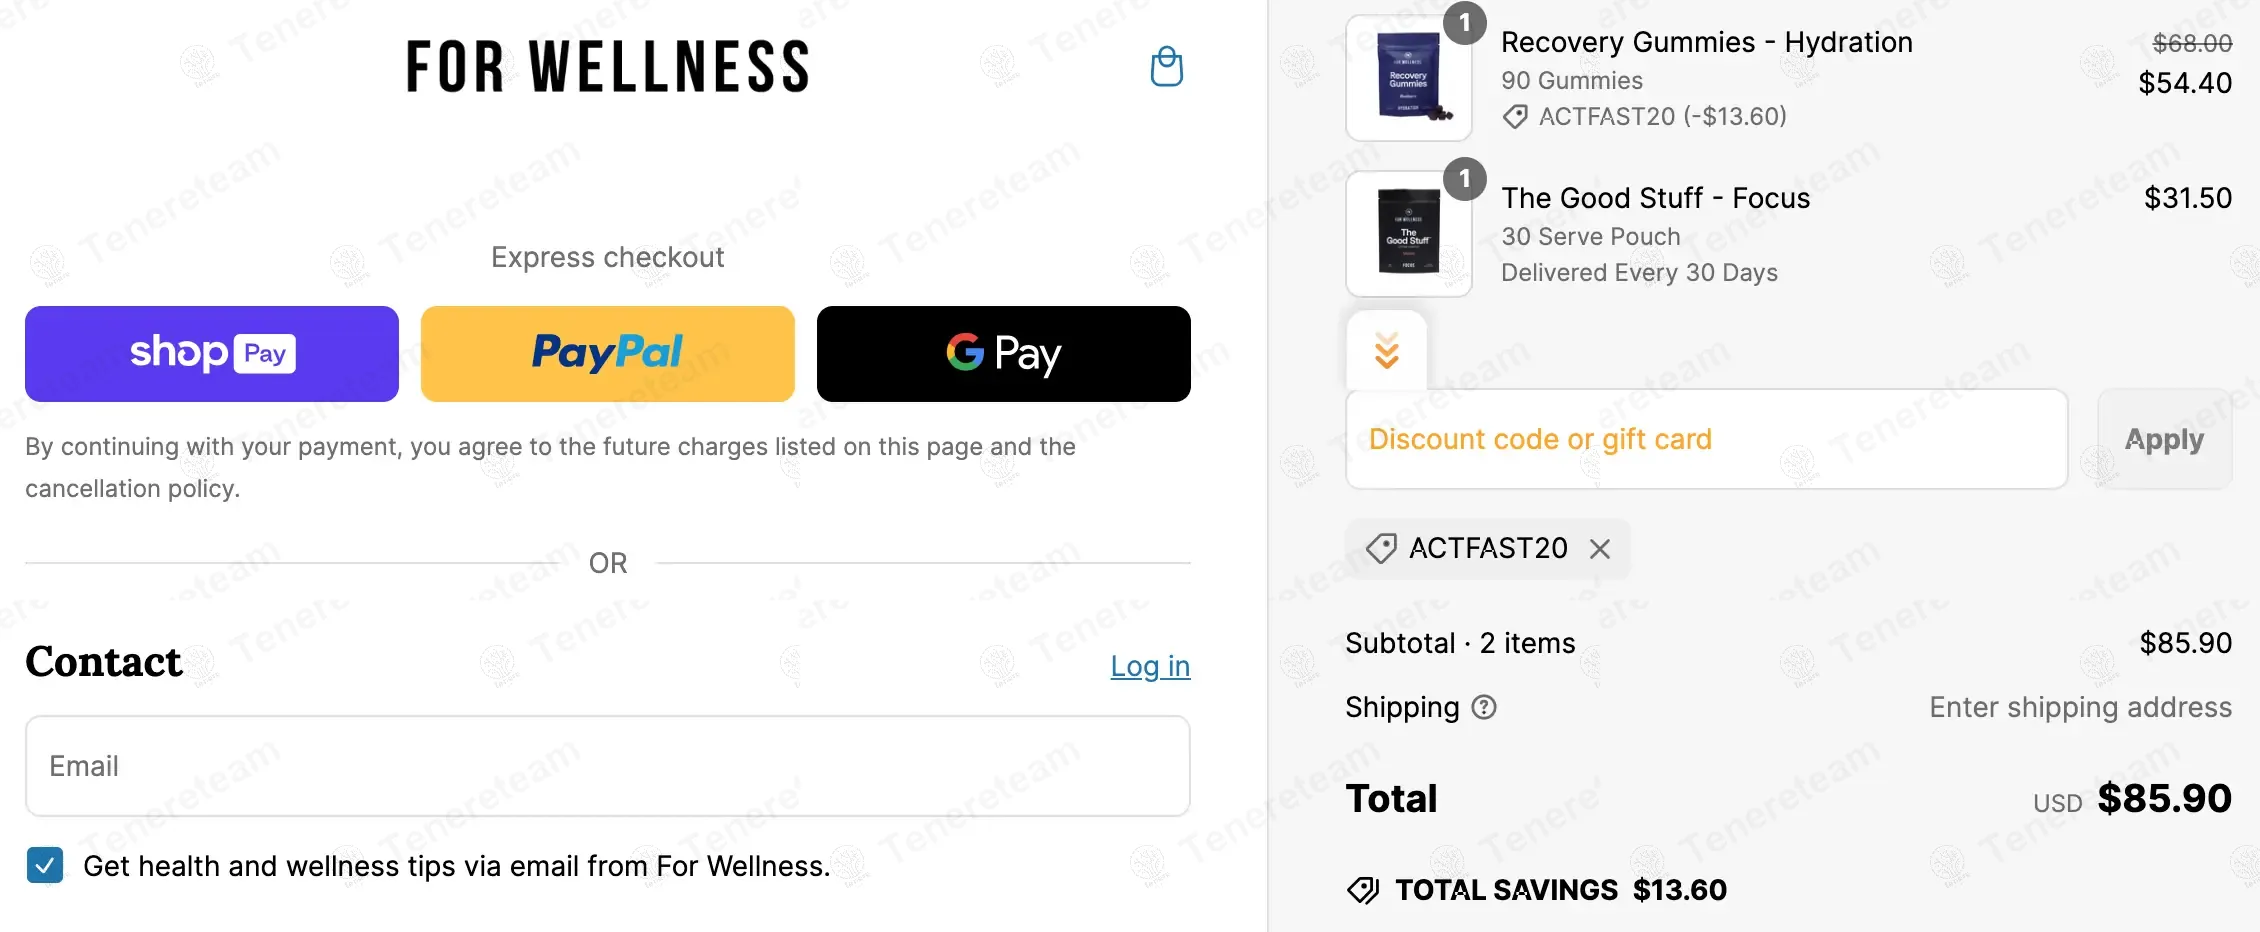Uncheck the health and wellness tips checkbox
Image resolution: width=2260 pixels, height=932 pixels.
pos(45,865)
